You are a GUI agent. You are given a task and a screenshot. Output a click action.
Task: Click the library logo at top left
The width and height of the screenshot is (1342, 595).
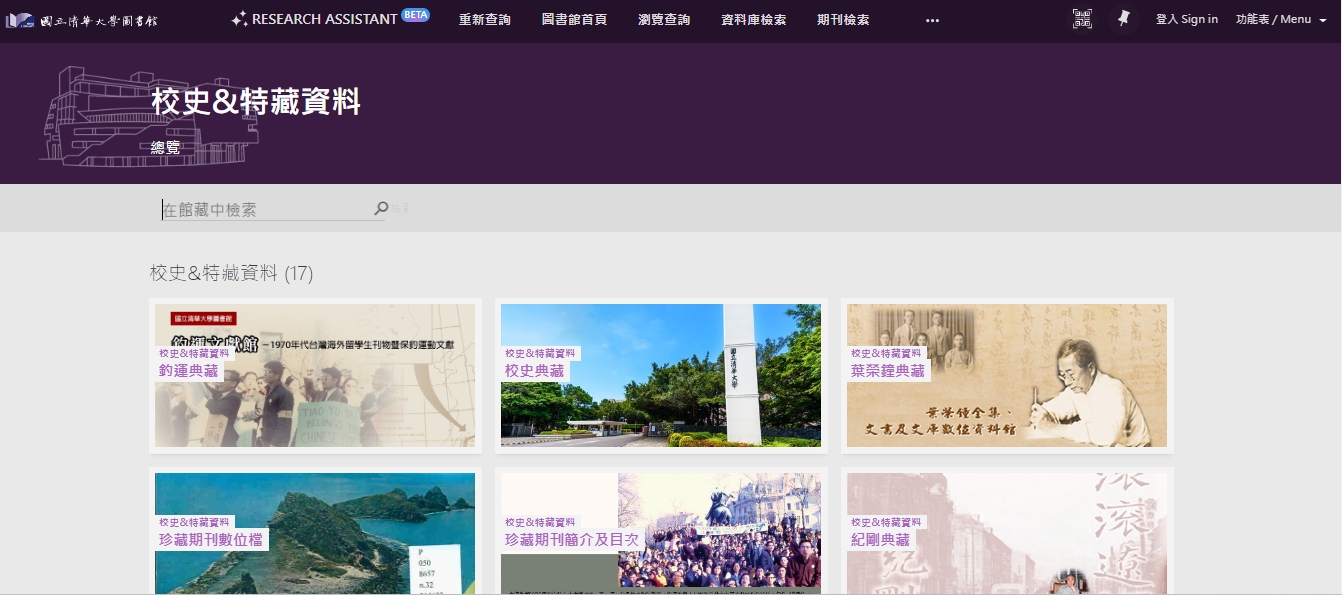point(81,19)
